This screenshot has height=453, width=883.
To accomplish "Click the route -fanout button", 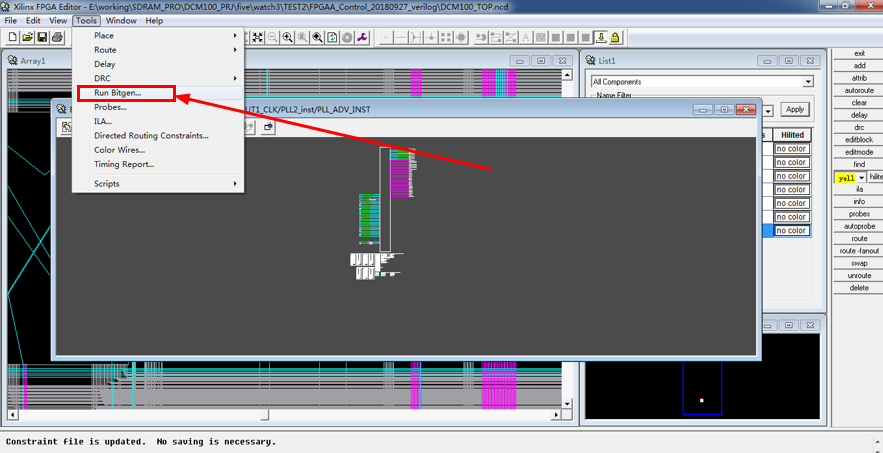I will point(859,251).
